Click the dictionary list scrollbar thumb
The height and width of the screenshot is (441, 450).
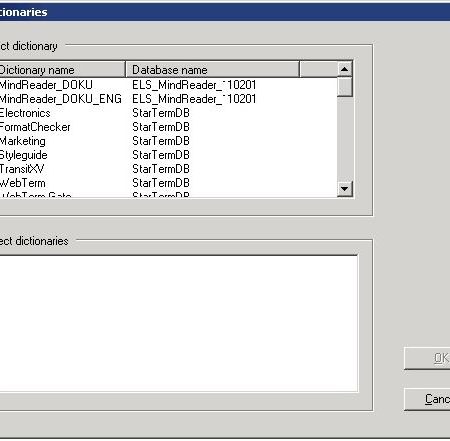[x=345, y=87]
